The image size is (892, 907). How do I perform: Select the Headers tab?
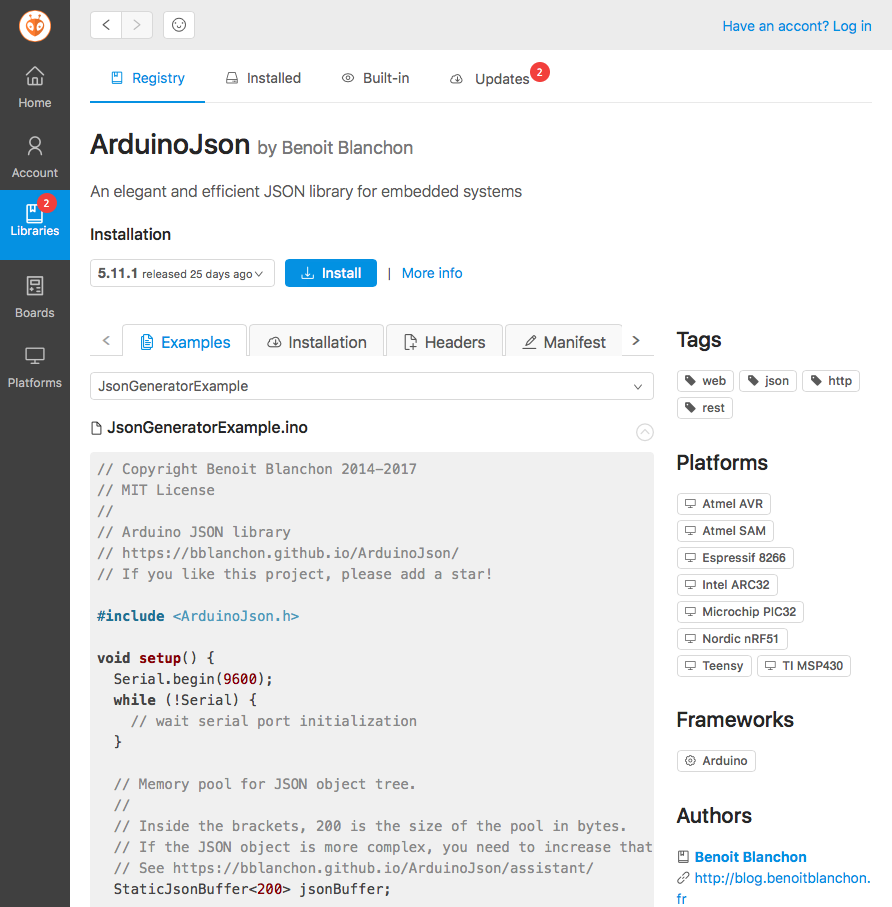coord(444,342)
